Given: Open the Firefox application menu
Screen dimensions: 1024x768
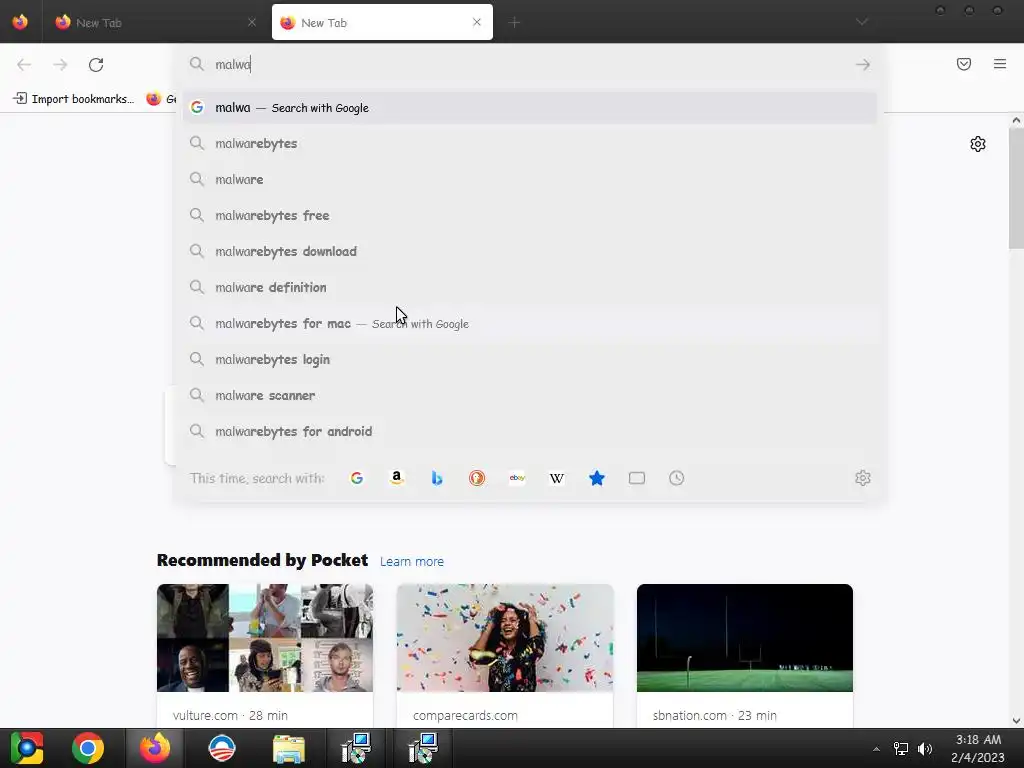Looking at the screenshot, I should [1000, 64].
